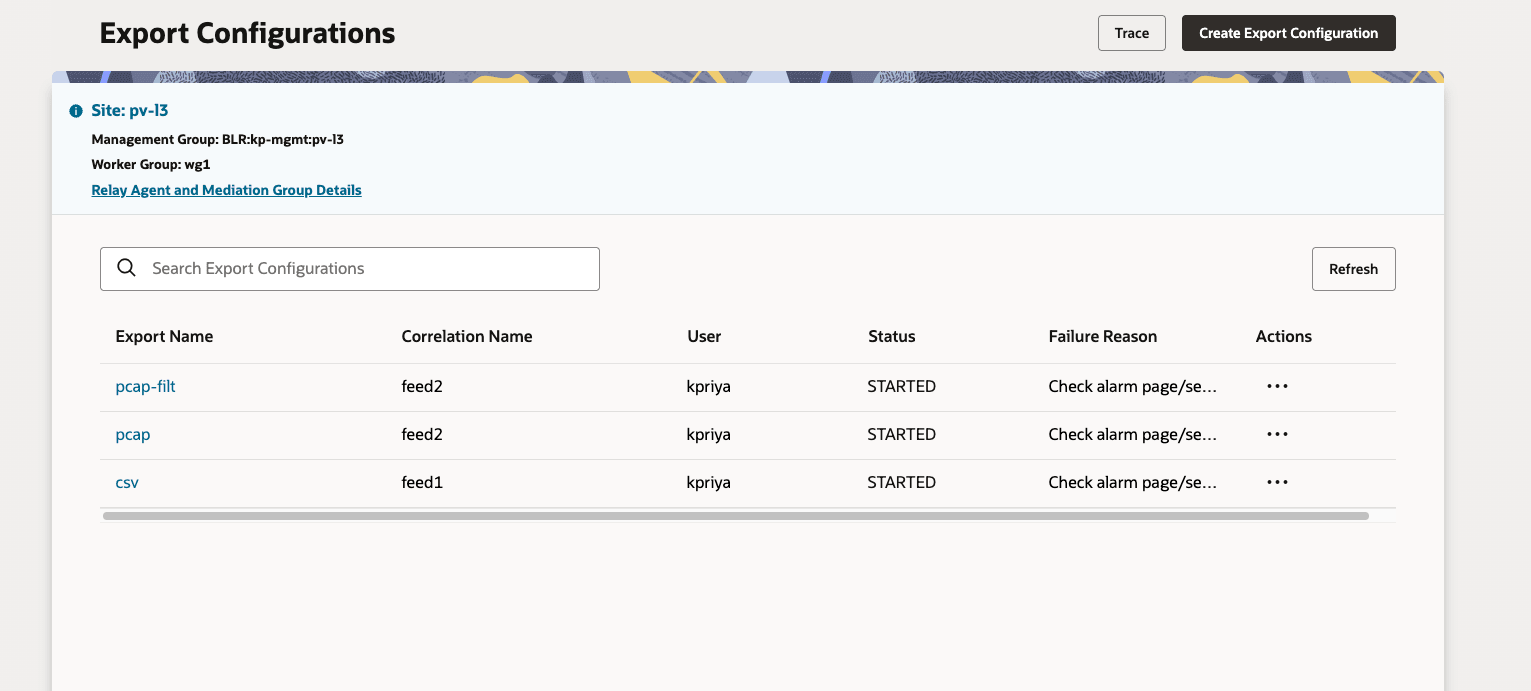The height and width of the screenshot is (691, 1531).
Task: Sort the table by Status column
Action: [x=891, y=336]
